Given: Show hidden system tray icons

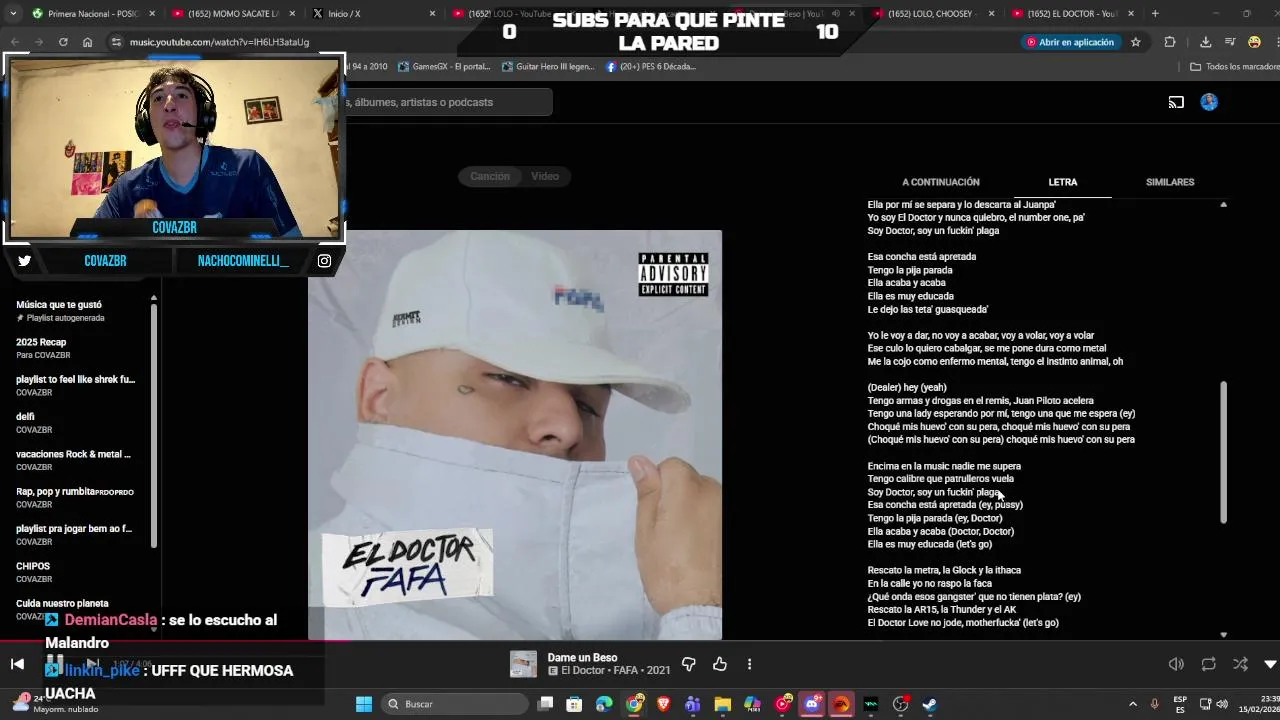Looking at the screenshot, I should 1132,704.
